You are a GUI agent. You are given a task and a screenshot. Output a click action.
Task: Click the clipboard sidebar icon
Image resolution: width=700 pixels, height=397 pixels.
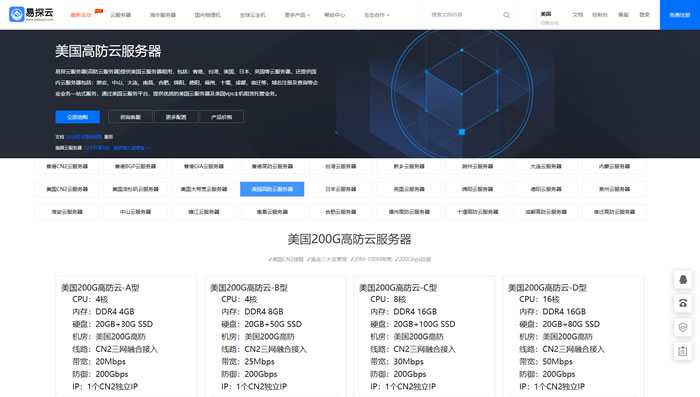[x=683, y=351]
